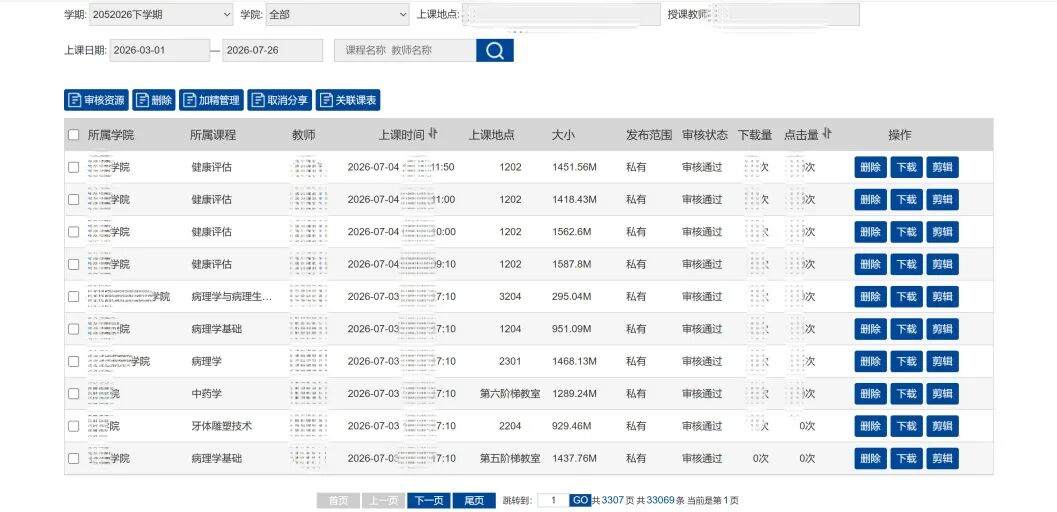Click the 所属课程 column header
The height and width of the screenshot is (512, 1057).
click(213, 135)
